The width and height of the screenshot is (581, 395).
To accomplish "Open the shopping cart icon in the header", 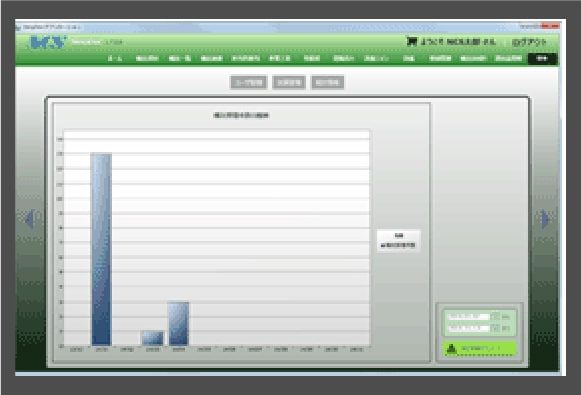I will [x=412, y=41].
